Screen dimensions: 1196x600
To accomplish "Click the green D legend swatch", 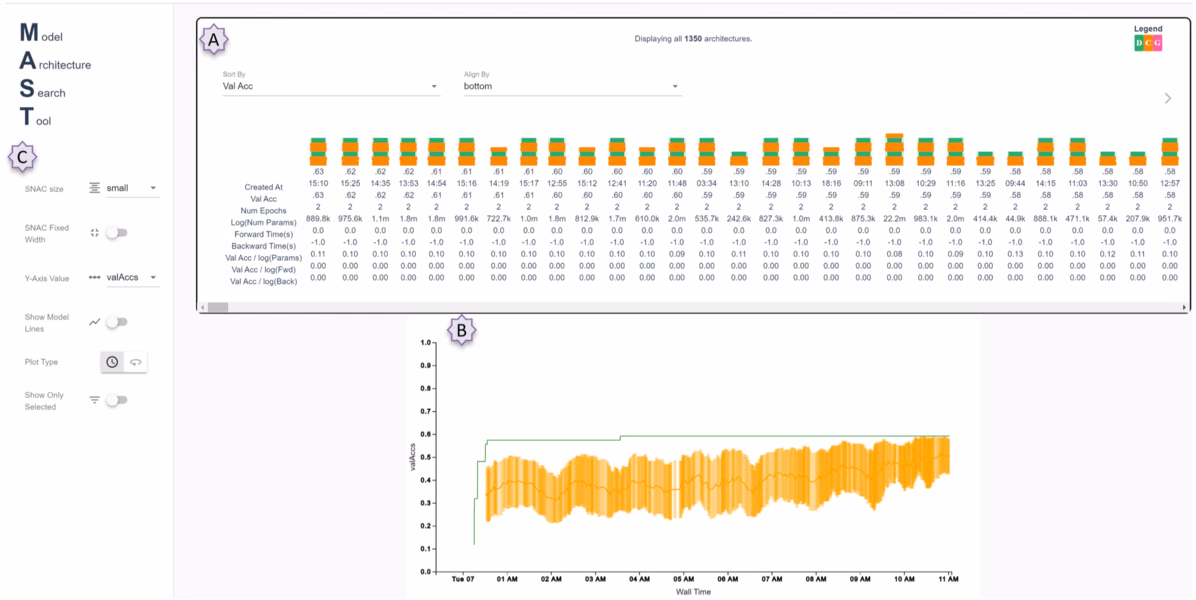I will [x=1139, y=43].
